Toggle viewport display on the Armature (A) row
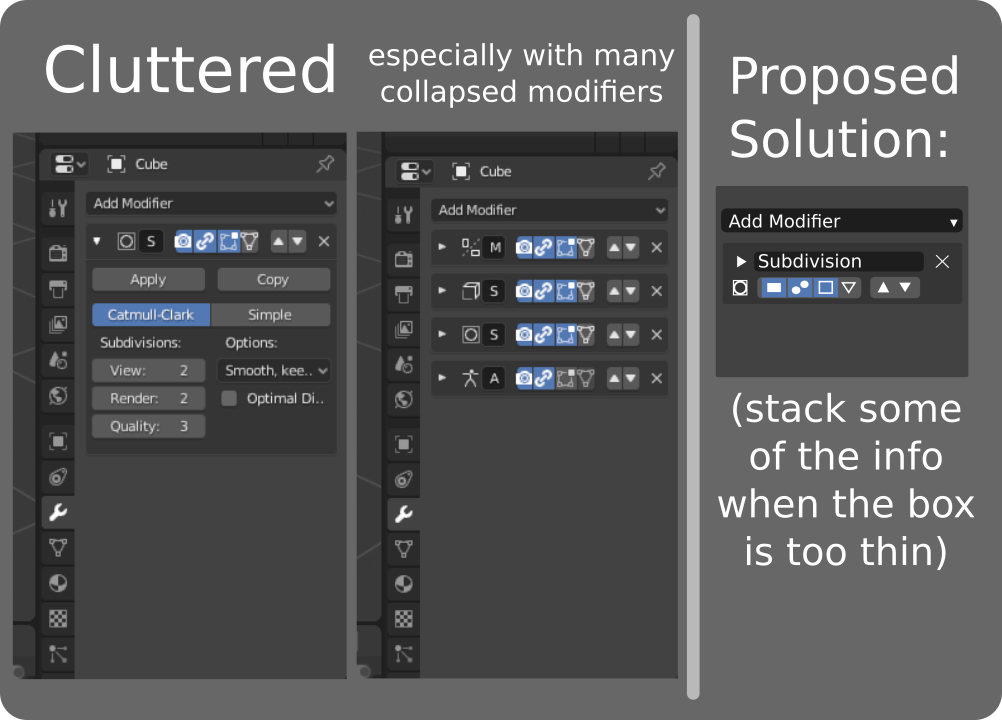Image resolution: width=1002 pixels, height=720 pixels. 543,378
